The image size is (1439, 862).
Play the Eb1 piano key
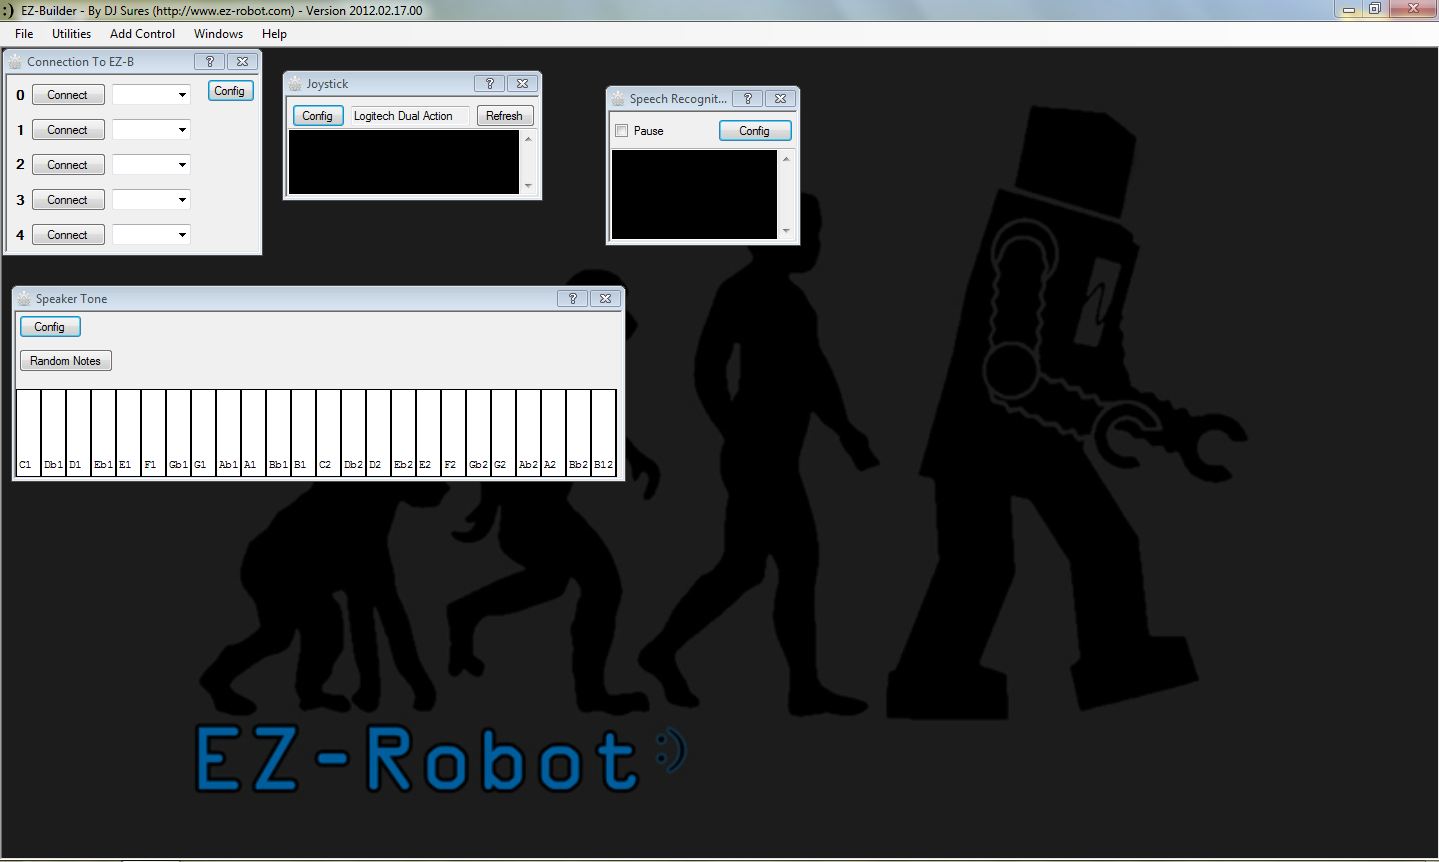click(x=103, y=432)
